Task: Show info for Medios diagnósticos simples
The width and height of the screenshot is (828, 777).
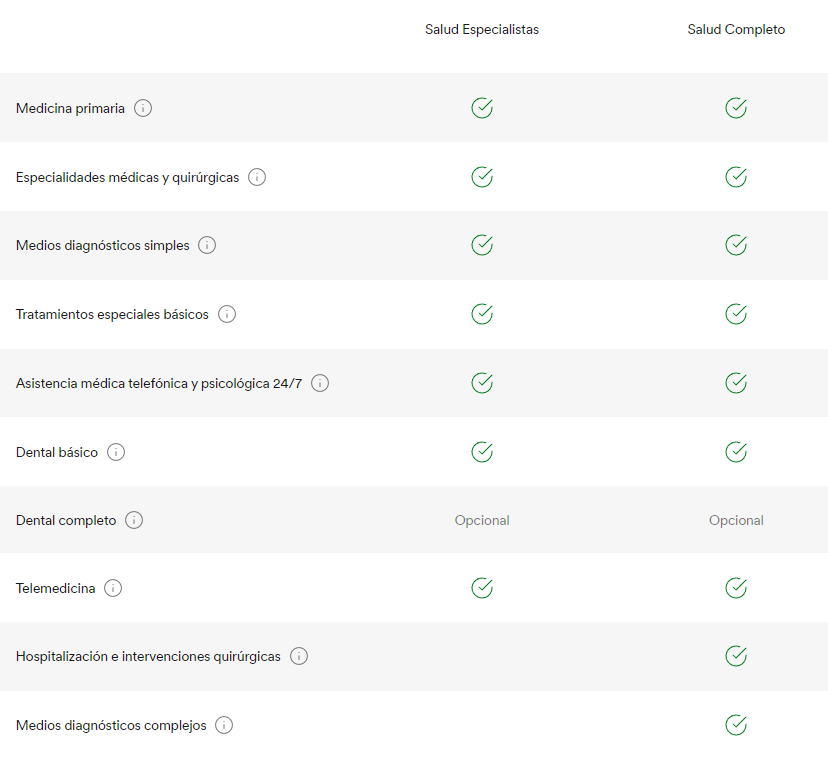Action: tap(207, 245)
